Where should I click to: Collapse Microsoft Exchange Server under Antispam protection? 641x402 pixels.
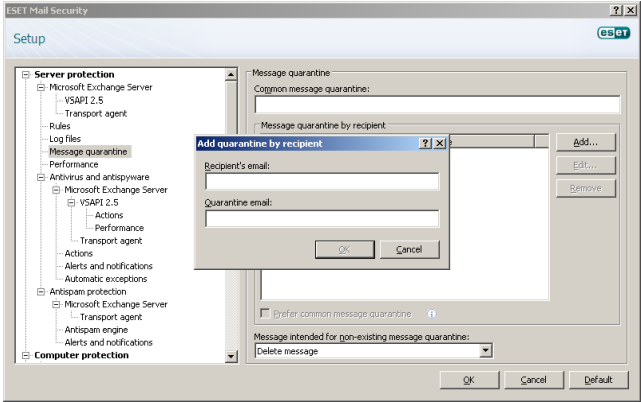[x=56, y=304]
